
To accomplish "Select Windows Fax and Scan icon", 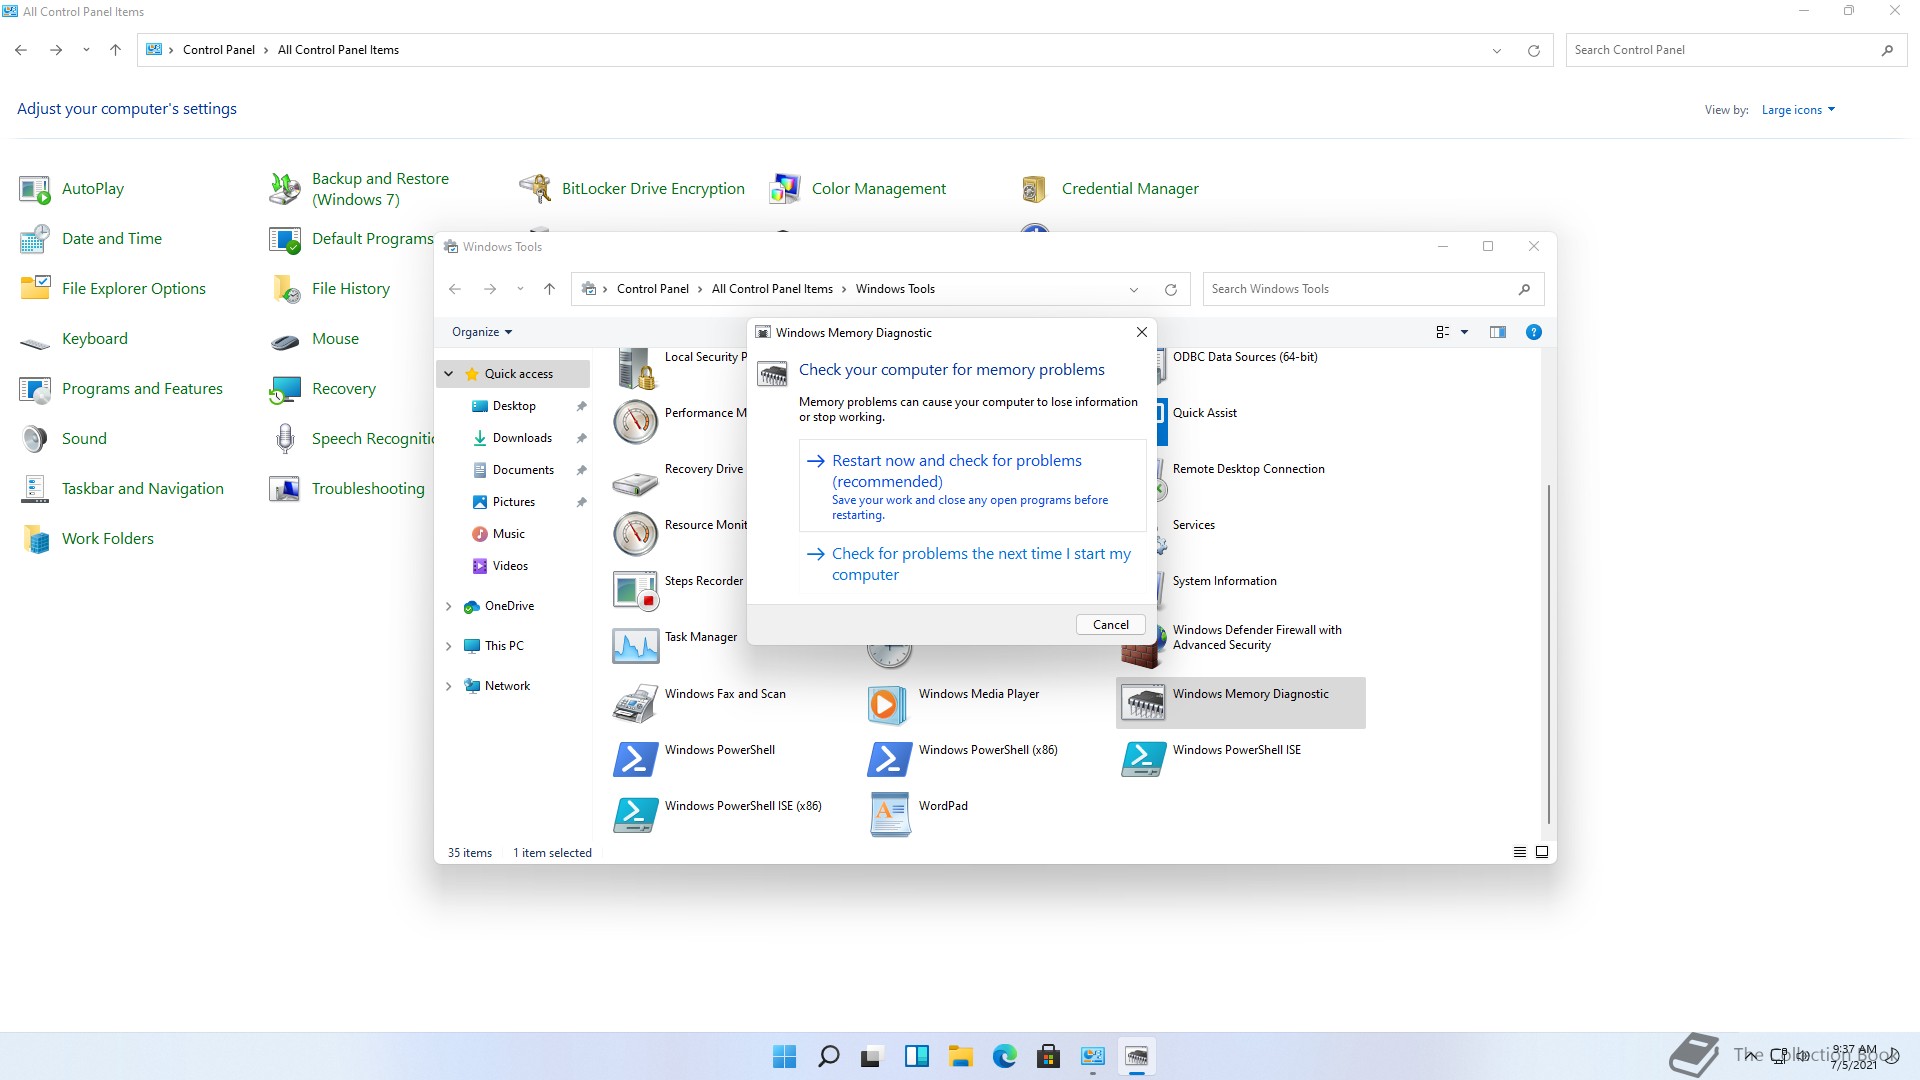I will (635, 703).
